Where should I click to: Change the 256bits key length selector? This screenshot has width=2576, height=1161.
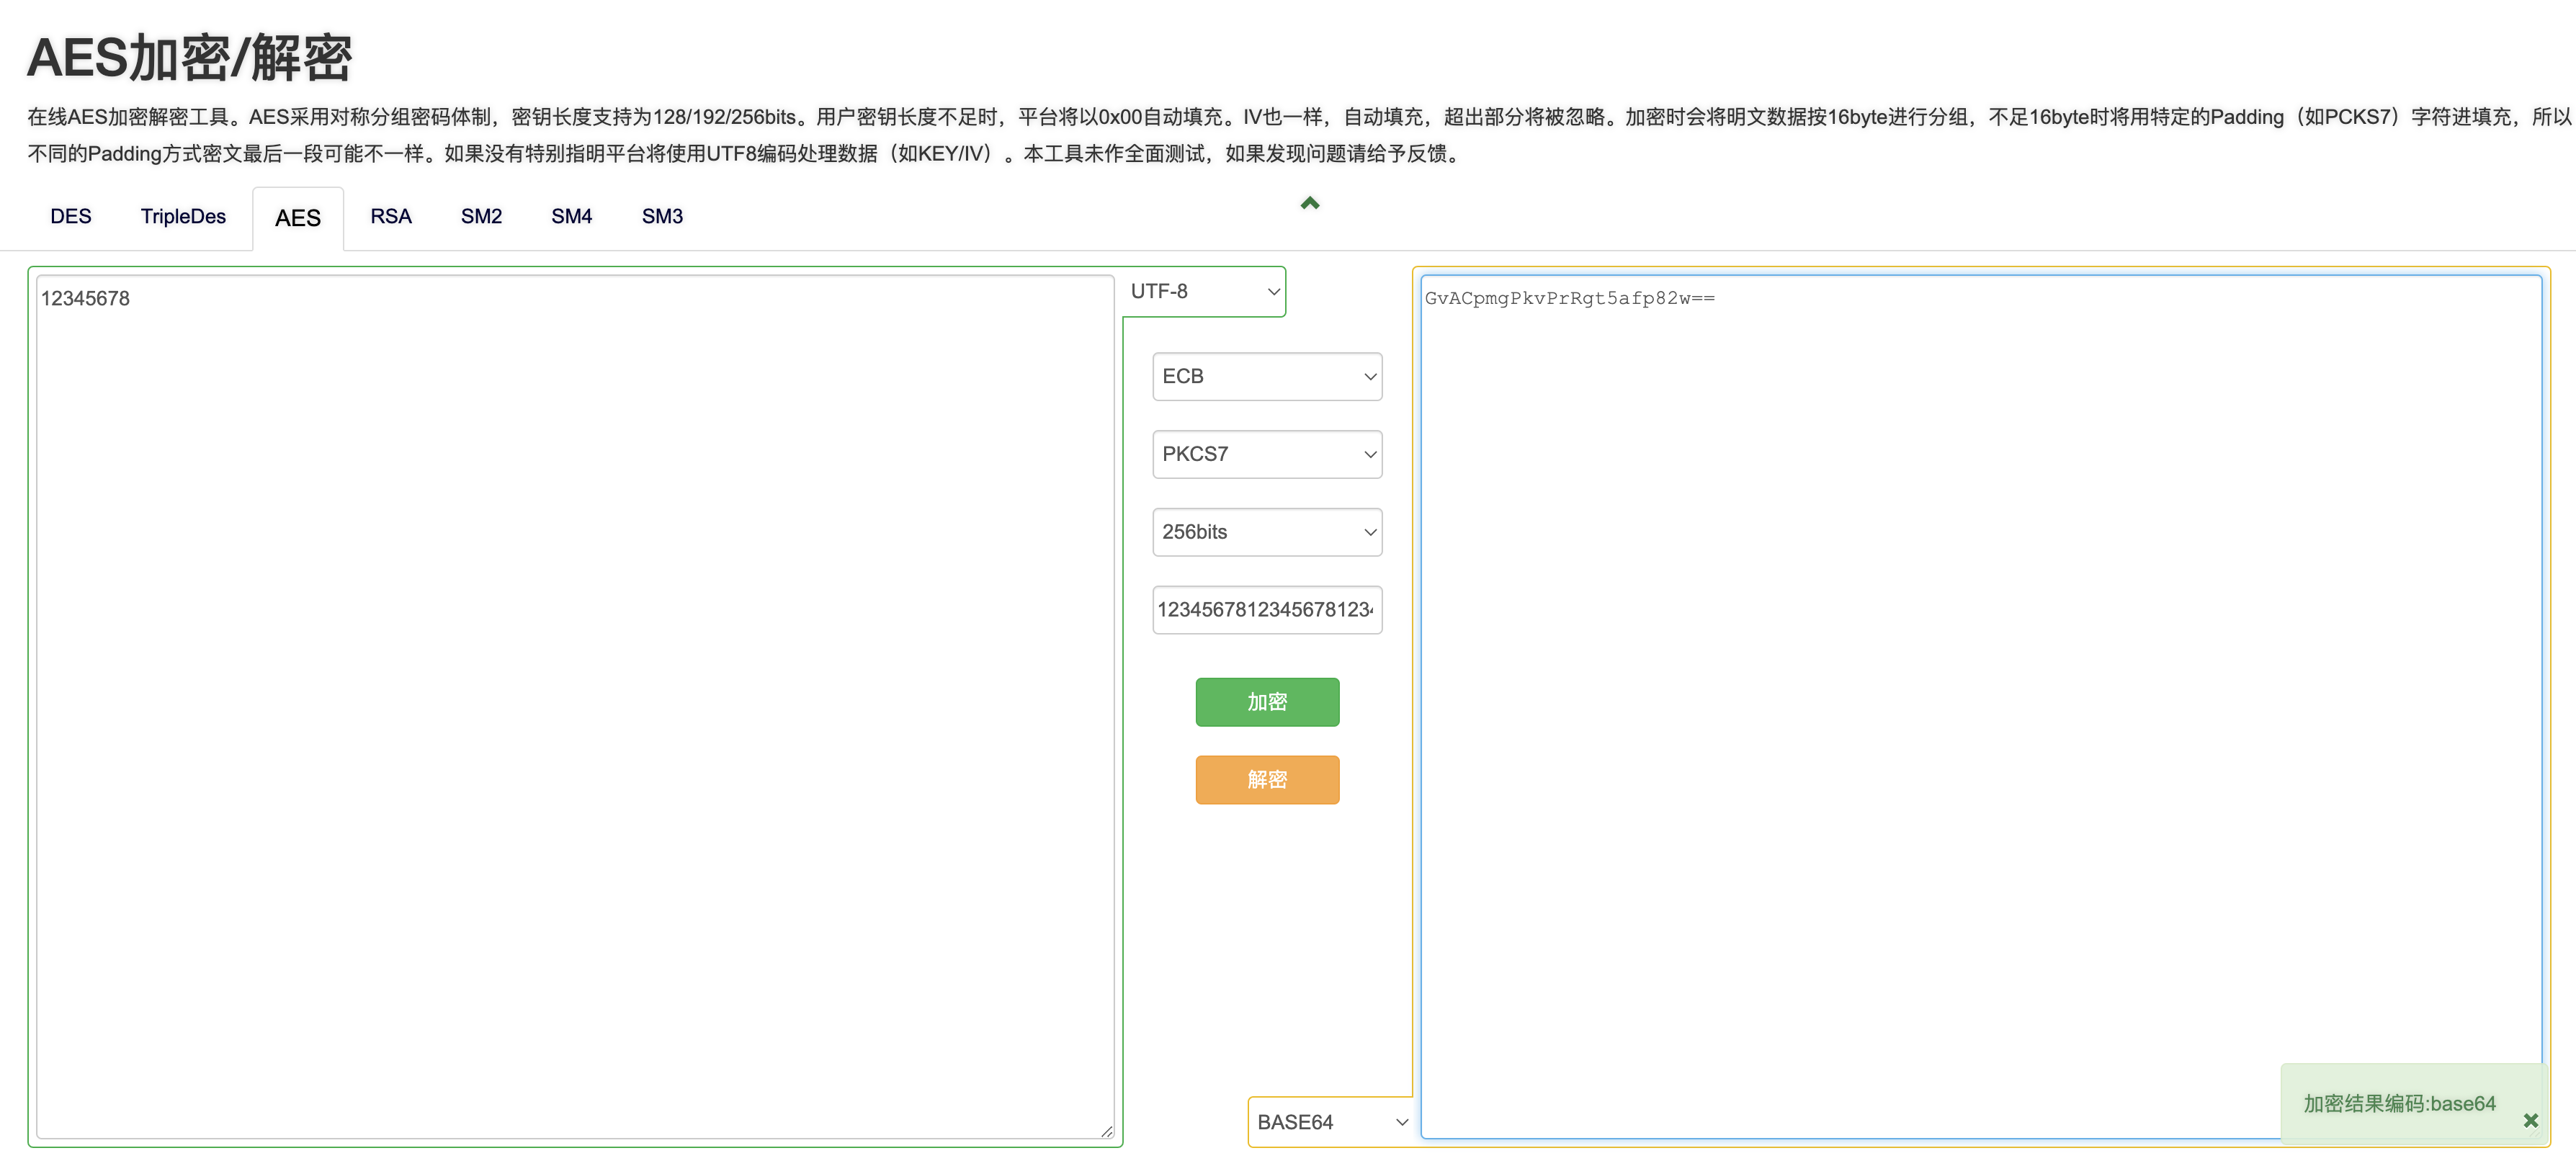point(1266,532)
